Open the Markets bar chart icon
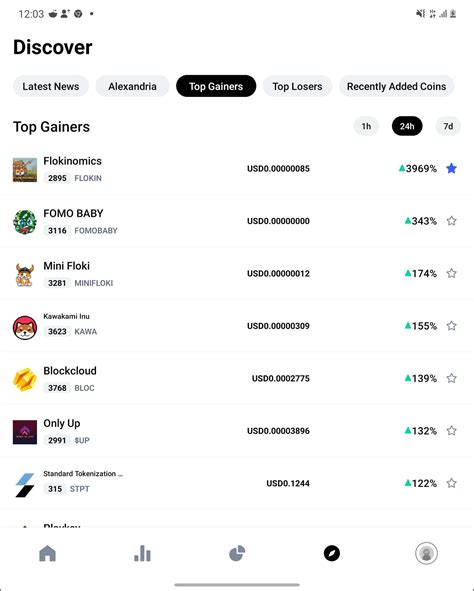Screen dimensions: 474x591 coord(142,553)
